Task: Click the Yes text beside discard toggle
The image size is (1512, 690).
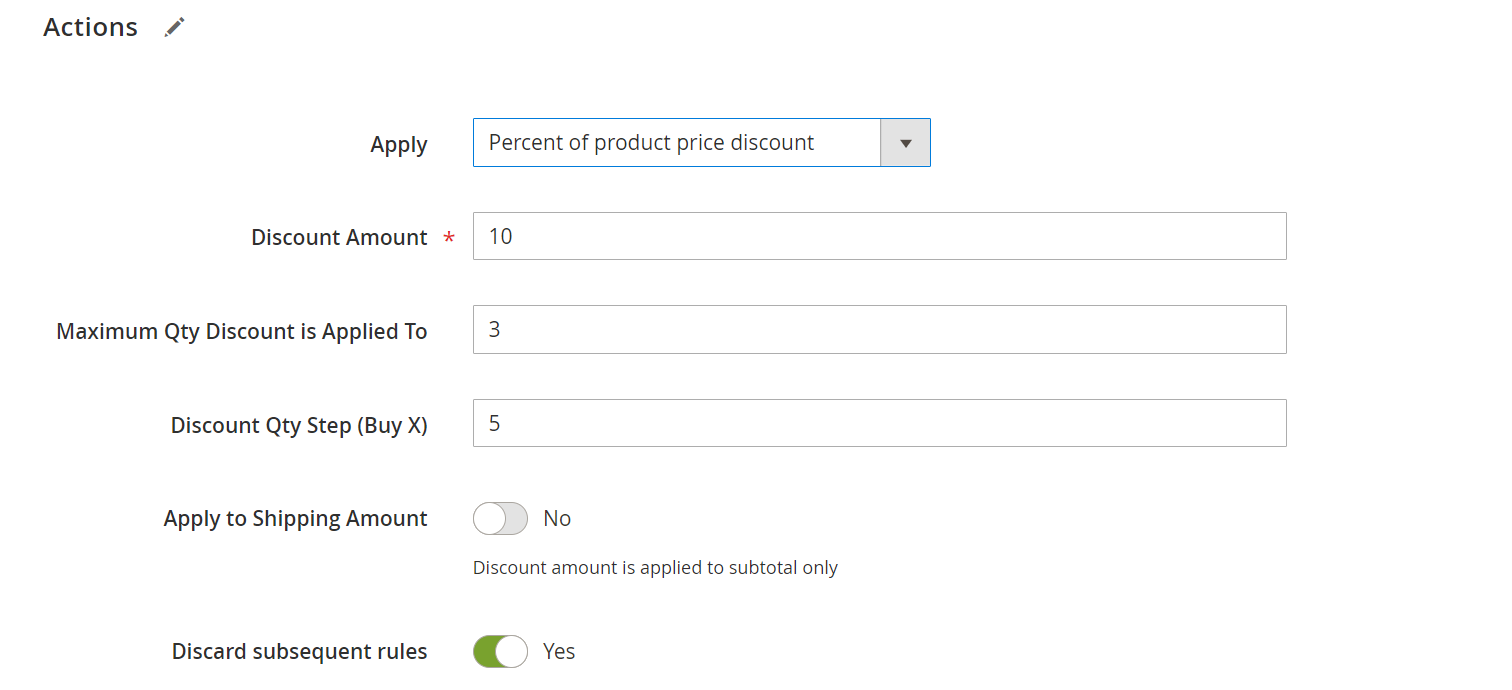Action: tap(559, 652)
